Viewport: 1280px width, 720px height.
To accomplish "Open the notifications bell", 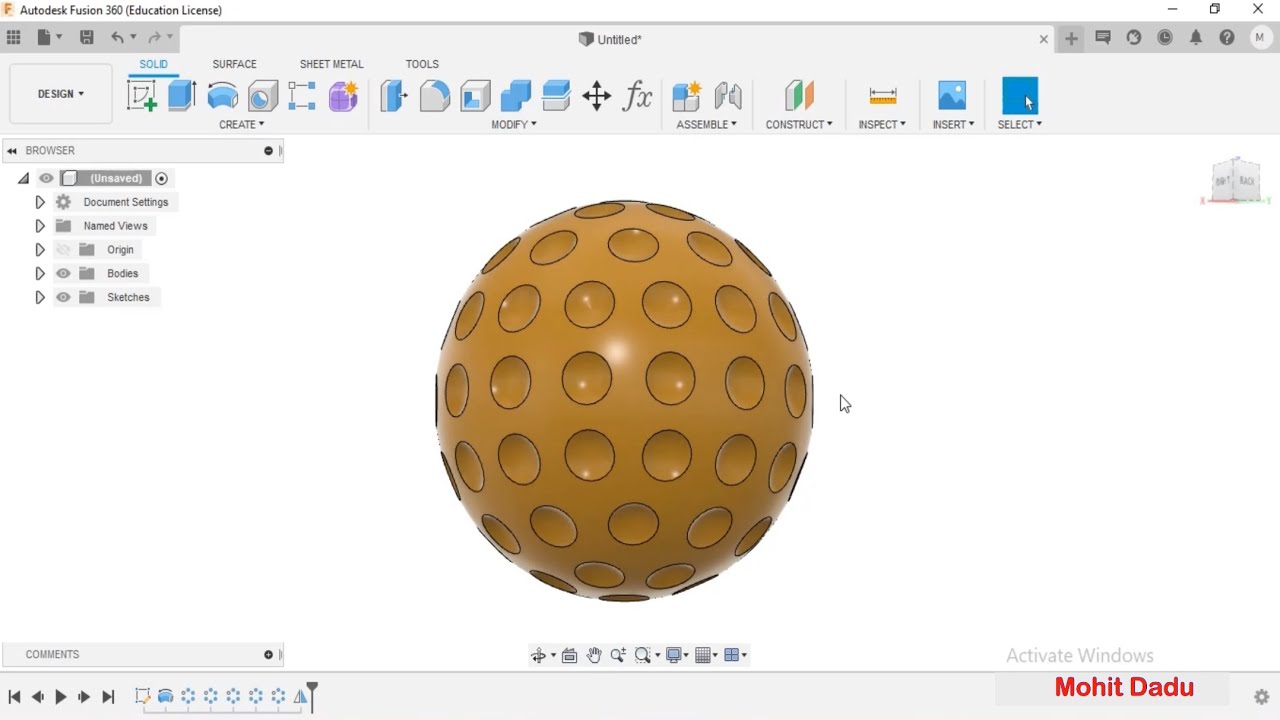I will pyautogui.click(x=1196, y=38).
